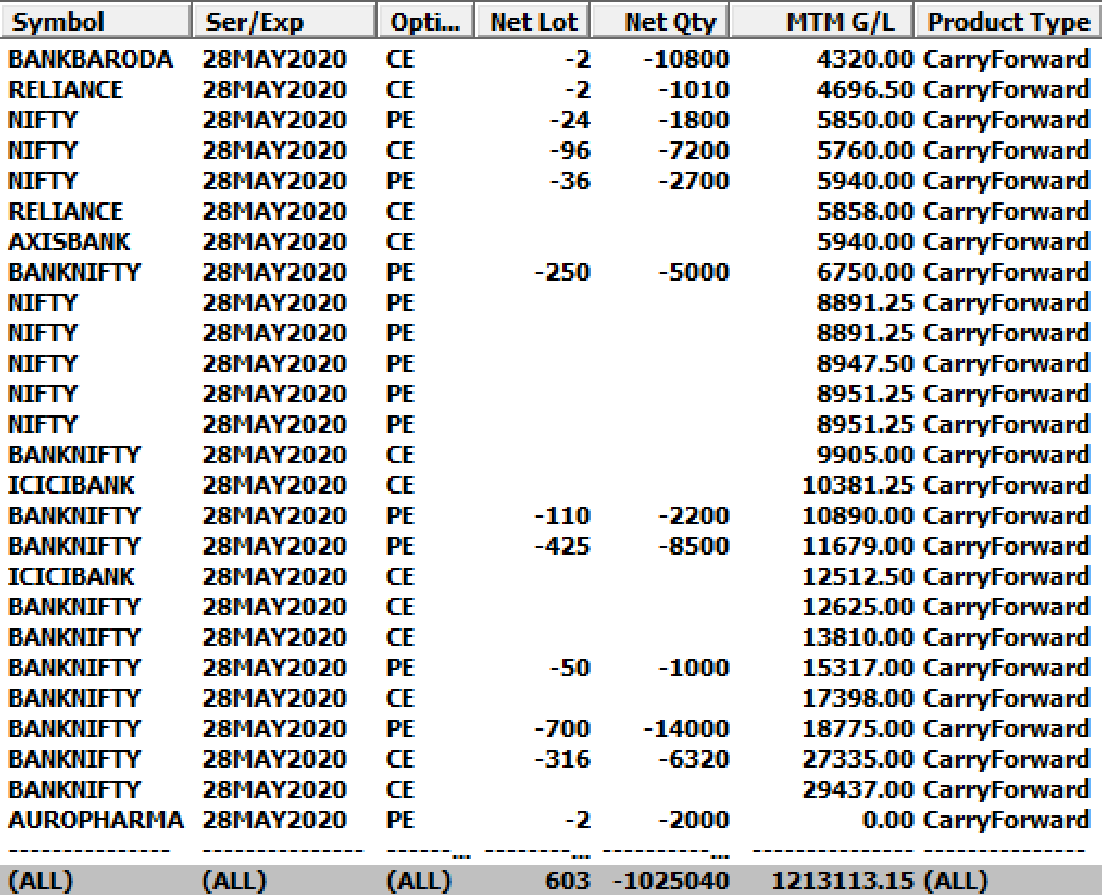The height and width of the screenshot is (895, 1102).
Task: Click MTM value 5850.00
Action: [x=865, y=120]
